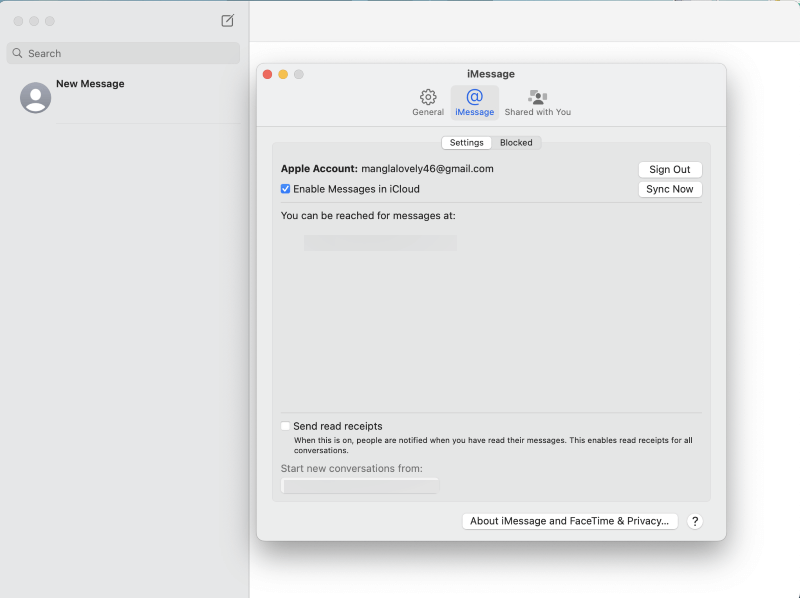This screenshot has height=598, width=800.
Task: Switch to the Blocked segment
Action: [x=516, y=142]
